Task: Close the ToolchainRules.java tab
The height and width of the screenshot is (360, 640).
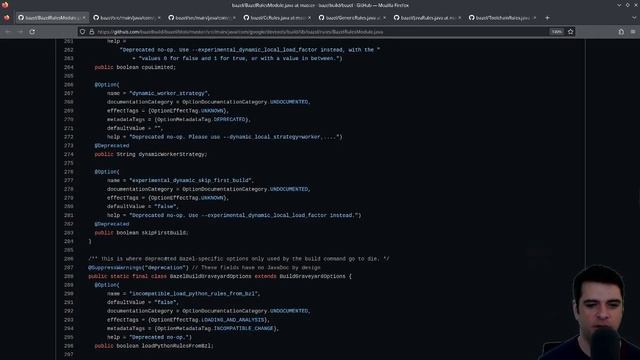Action: (535, 18)
